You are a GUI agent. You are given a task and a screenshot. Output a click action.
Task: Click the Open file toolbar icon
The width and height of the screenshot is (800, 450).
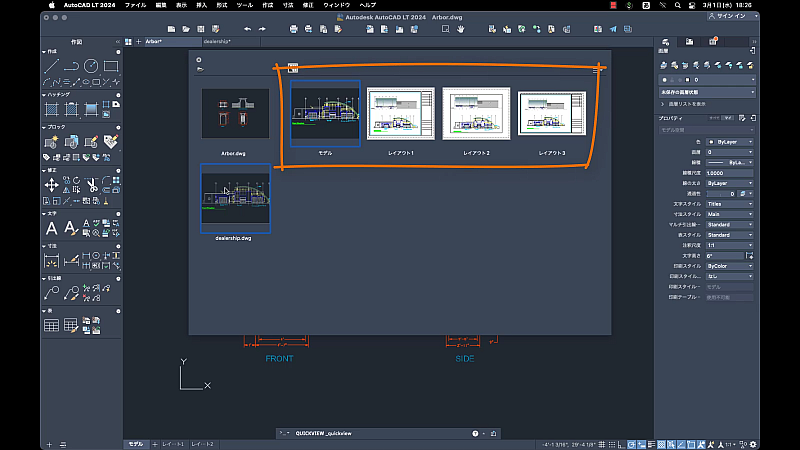pos(186,29)
